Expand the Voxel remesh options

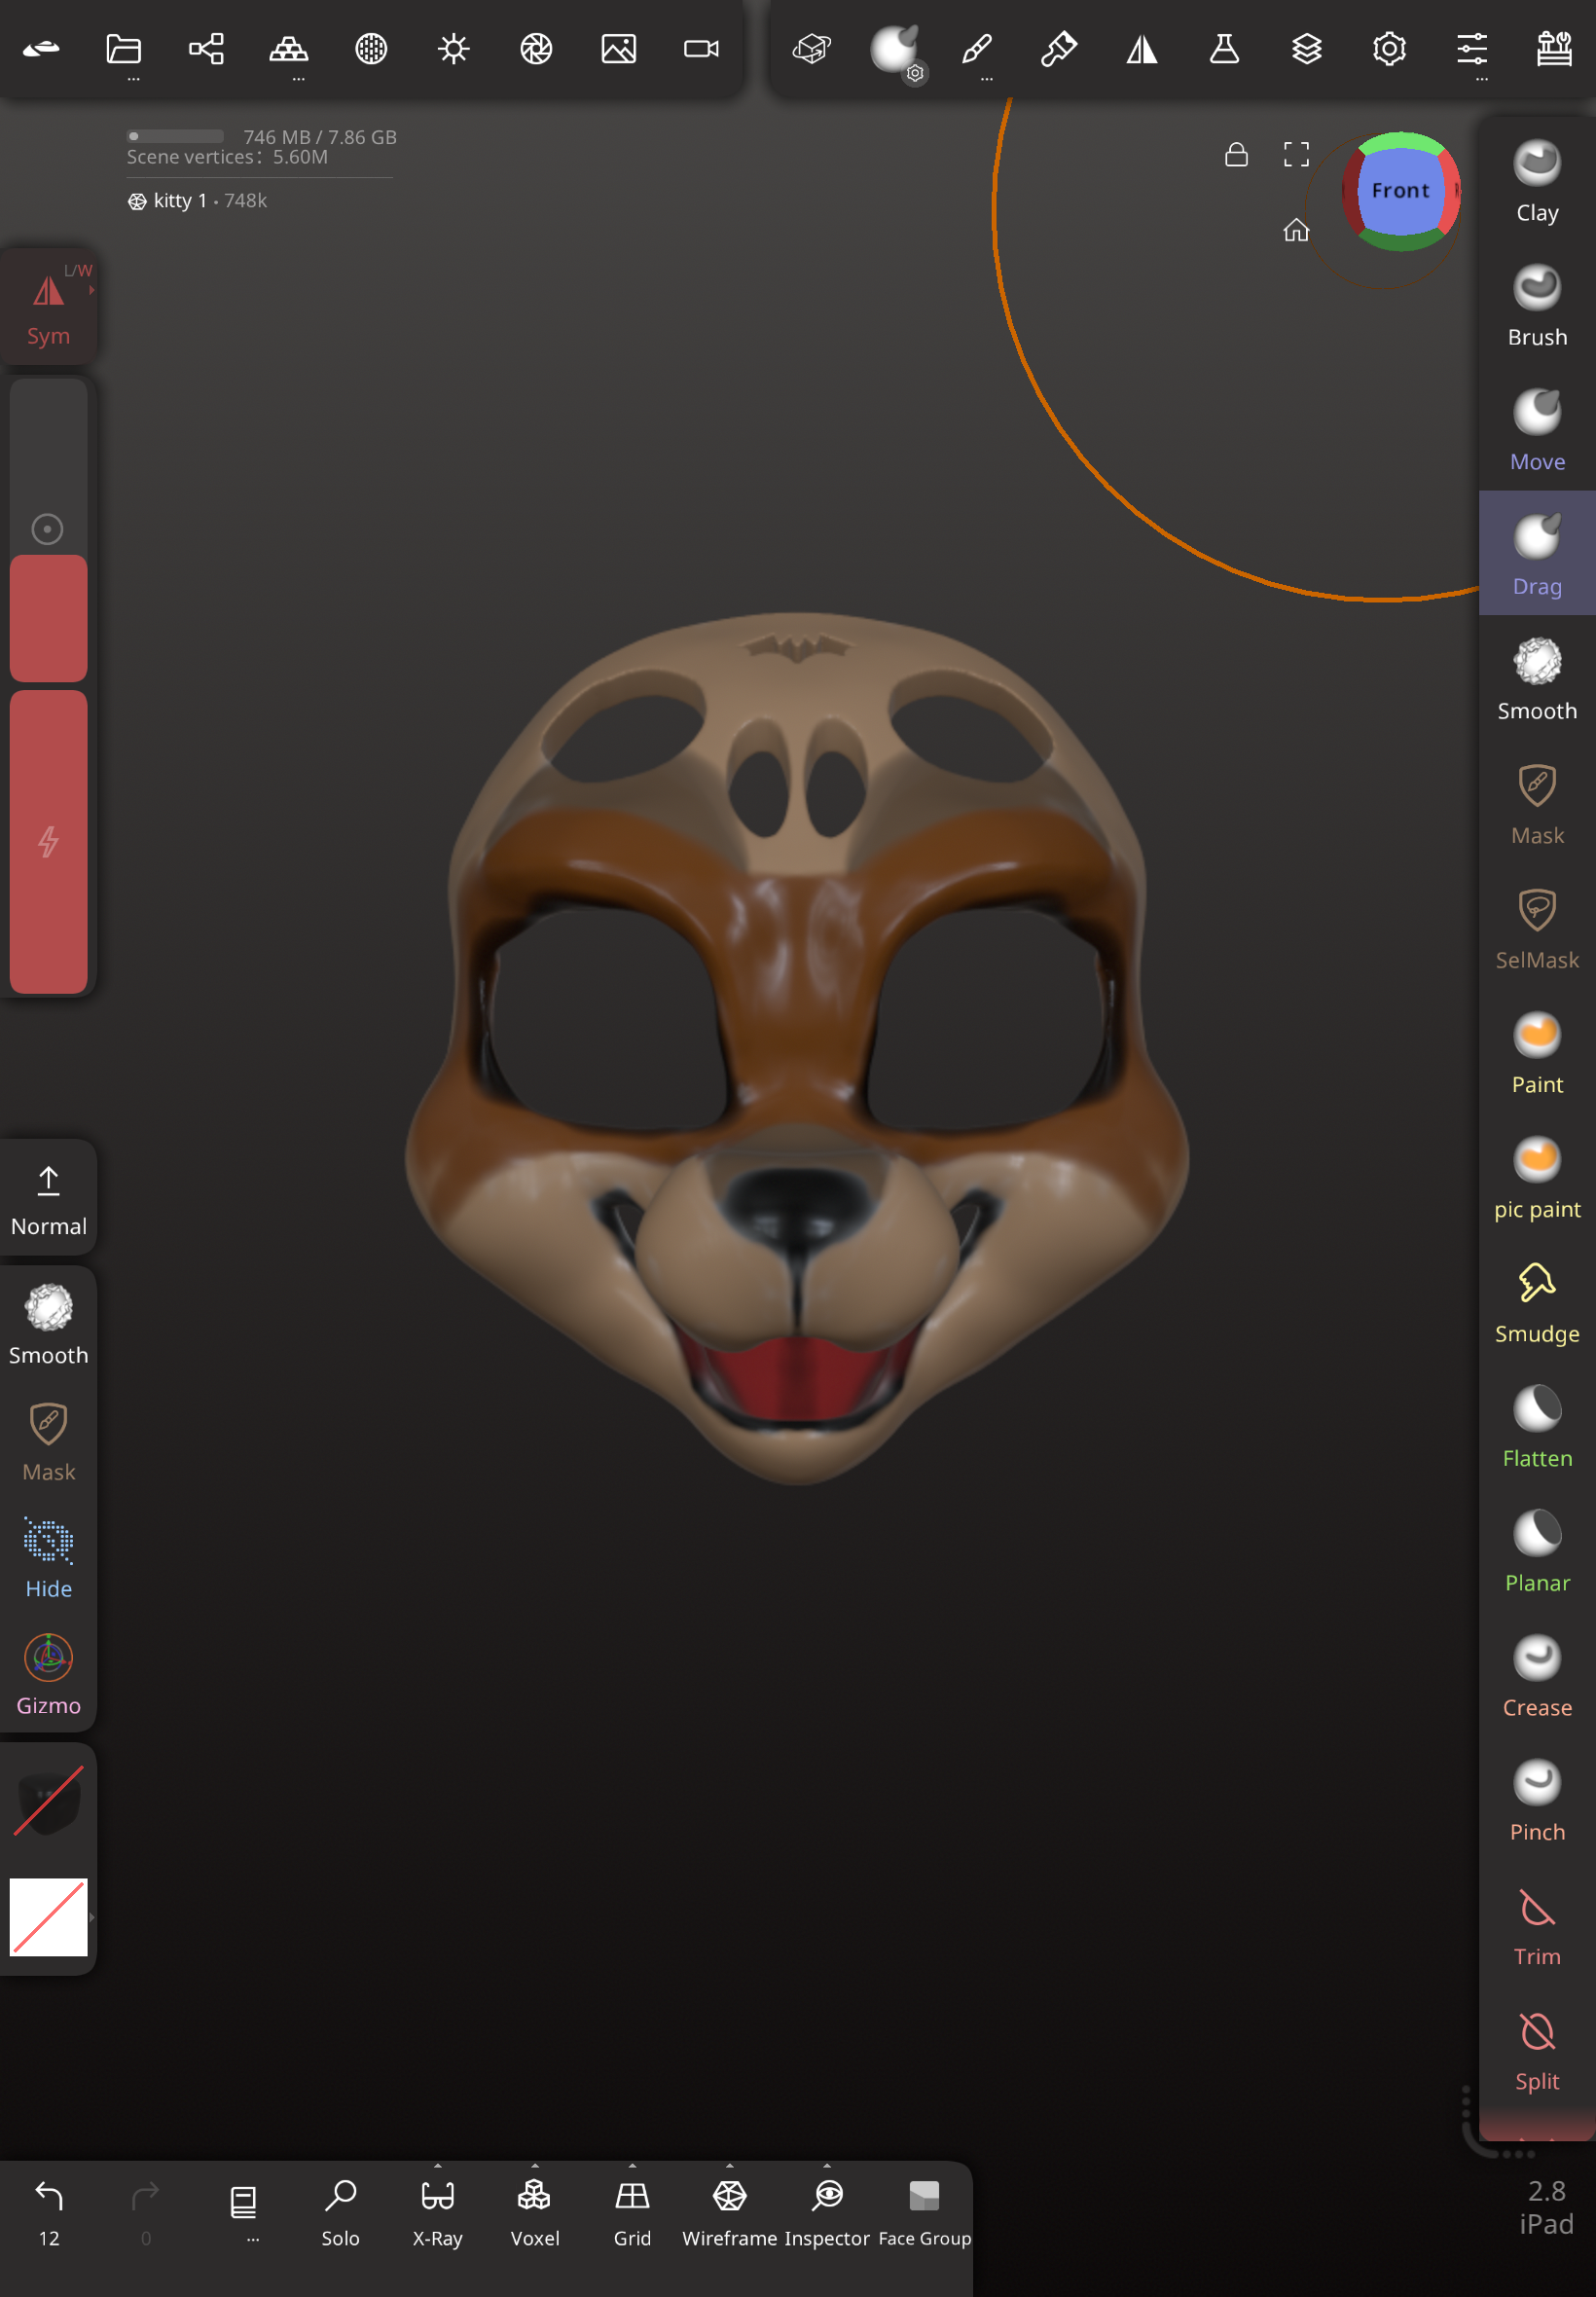(x=535, y=2166)
